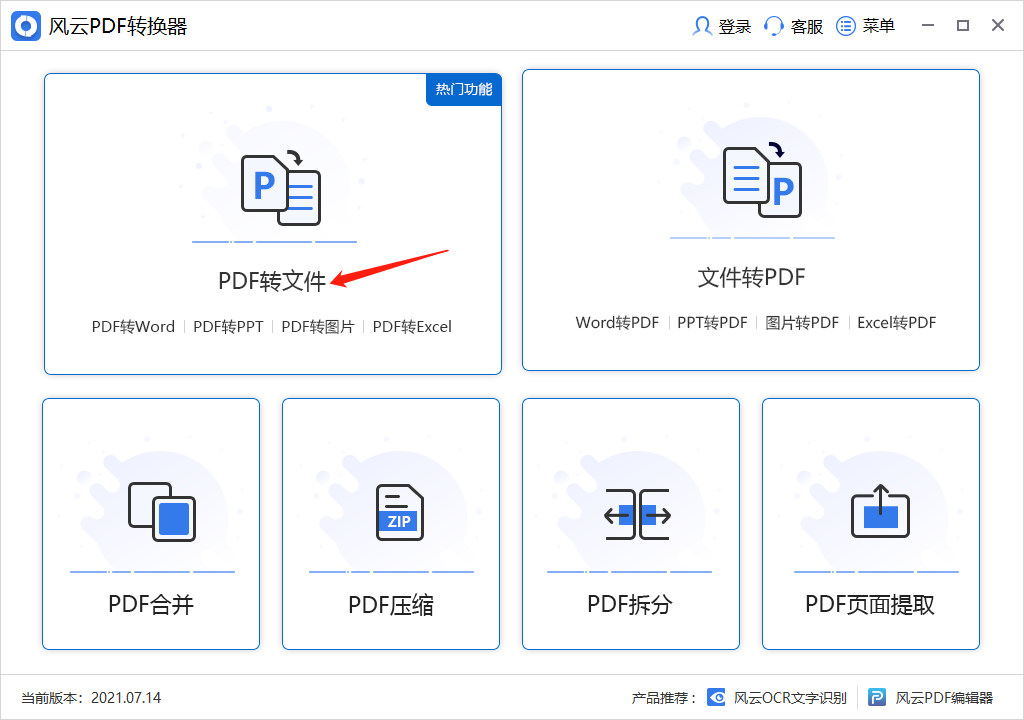Choose PDF转Excel option

click(412, 327)
